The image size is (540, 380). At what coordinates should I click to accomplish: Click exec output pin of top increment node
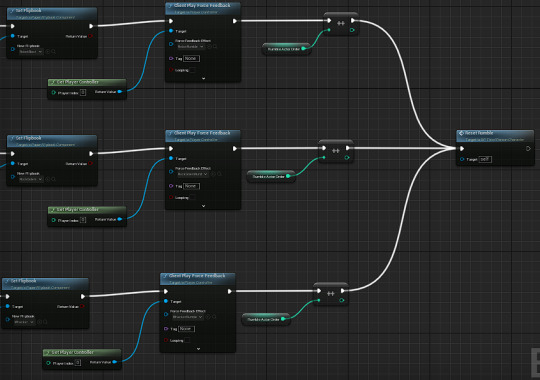coord(353,21)
